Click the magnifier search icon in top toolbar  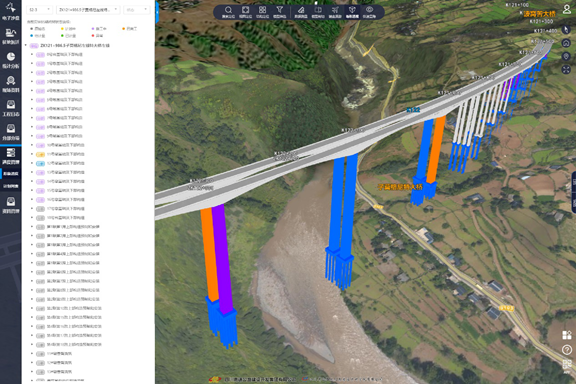click(228, 10)
